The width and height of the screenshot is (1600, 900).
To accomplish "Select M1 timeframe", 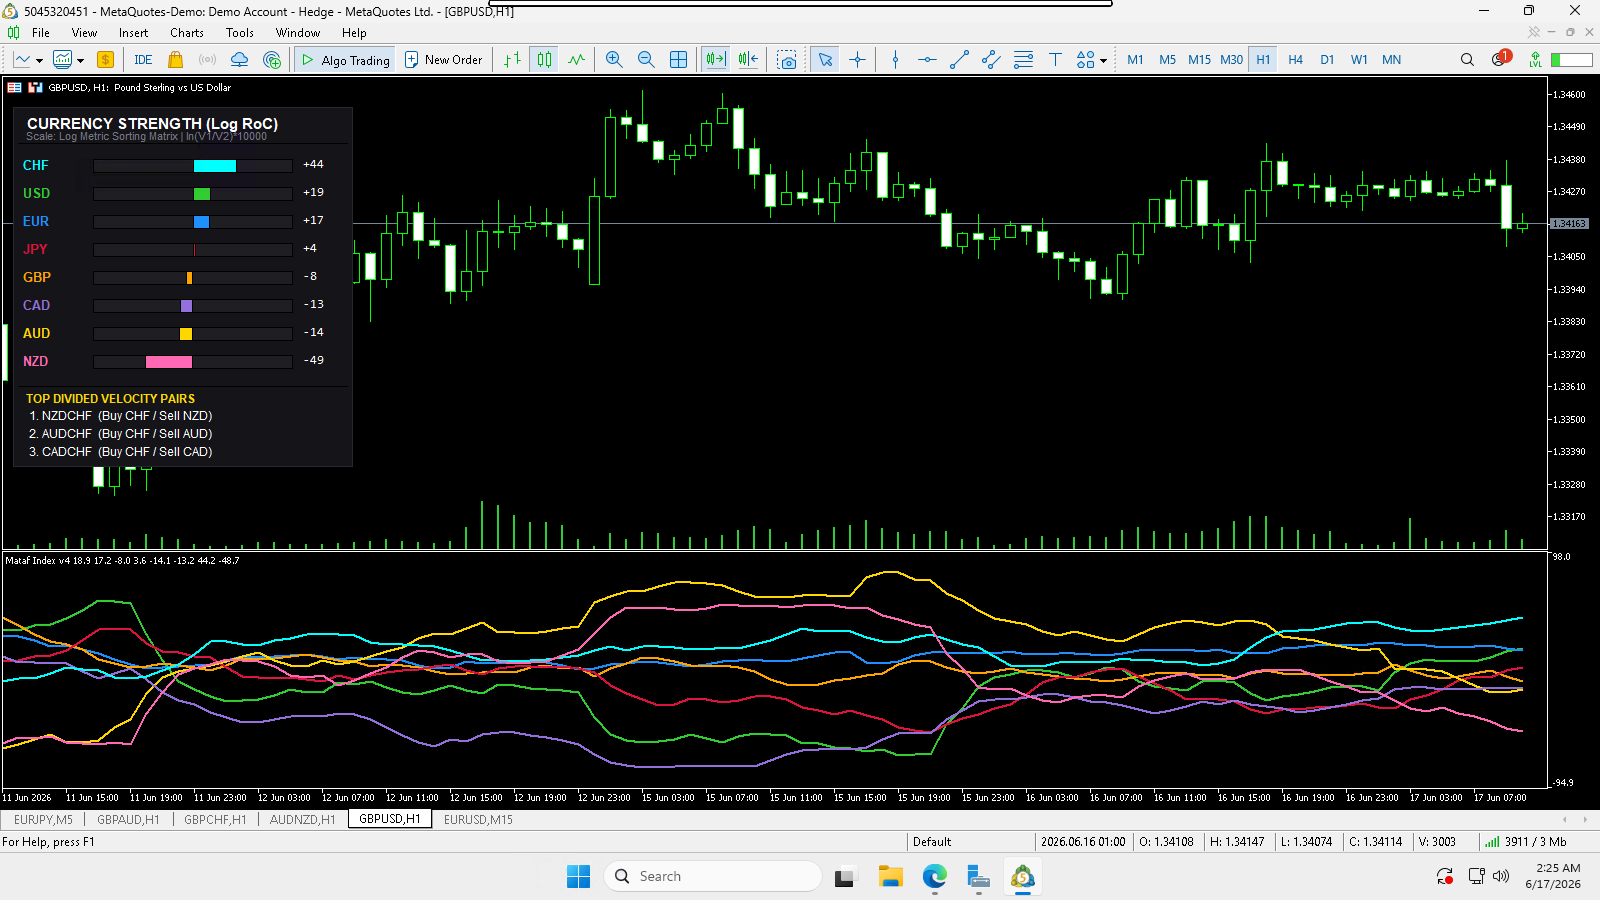I will point(1135,60).
